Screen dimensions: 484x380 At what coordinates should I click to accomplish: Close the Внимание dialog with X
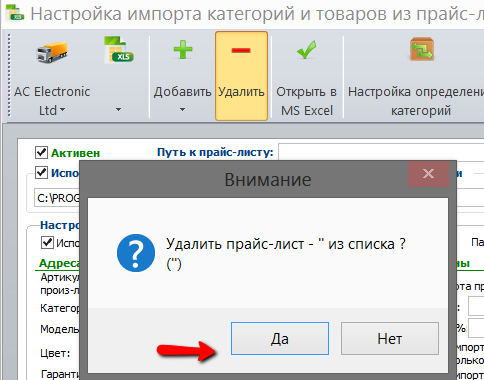pos(428,174)
